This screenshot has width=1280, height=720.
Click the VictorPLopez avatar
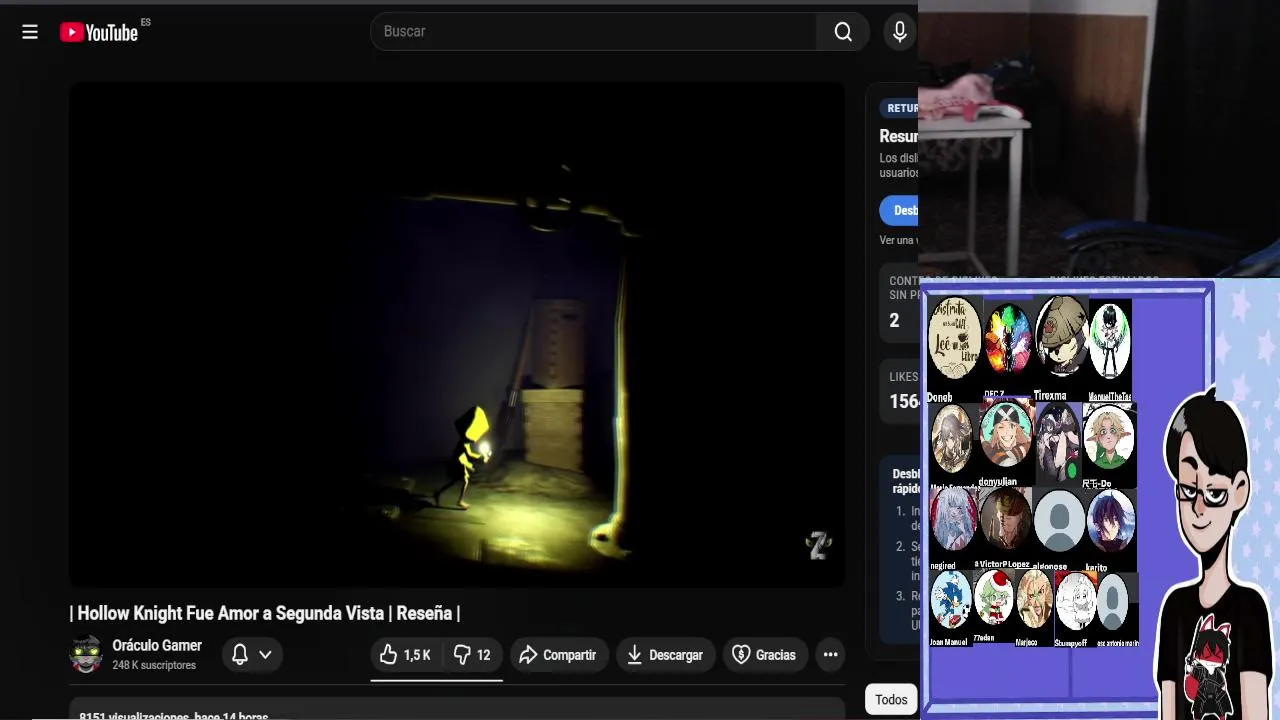tap(1004, 521)
